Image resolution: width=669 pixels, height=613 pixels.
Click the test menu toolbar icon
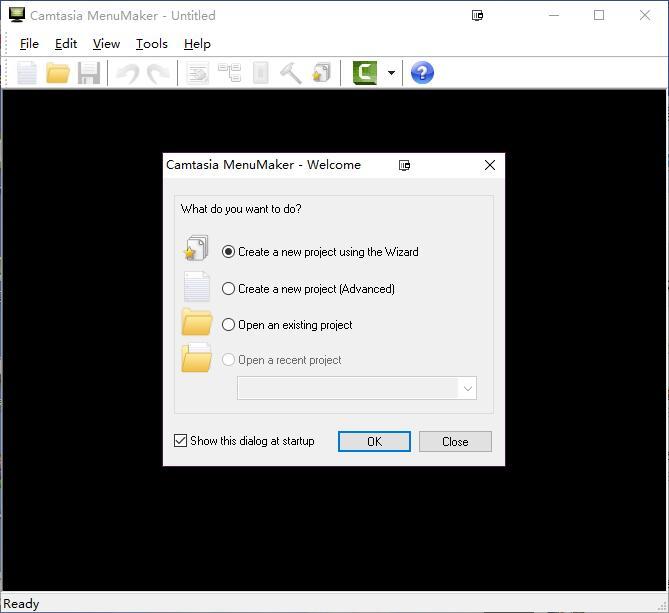[x=260, y=73]
